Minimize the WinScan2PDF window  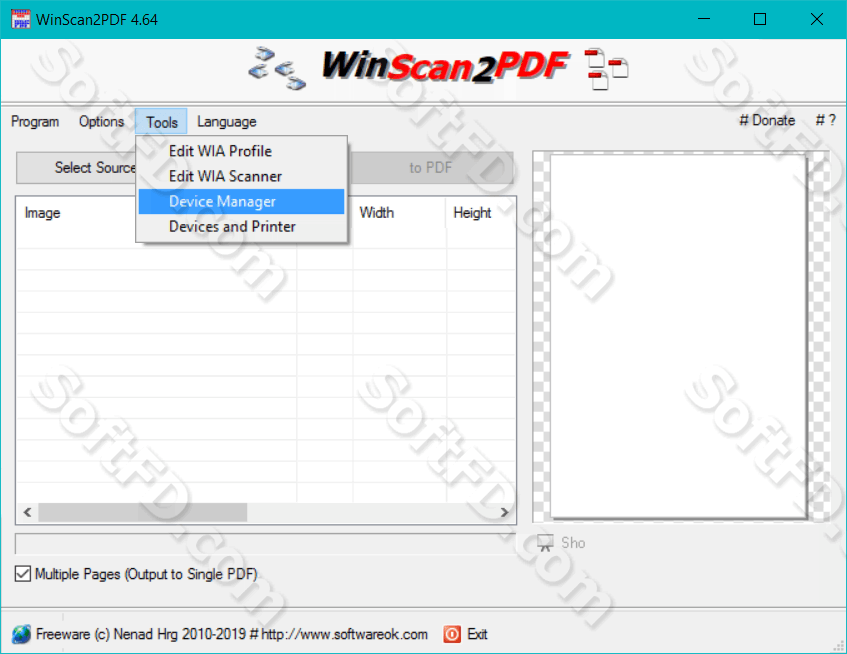pyautogui.click(x=703, y=19)
